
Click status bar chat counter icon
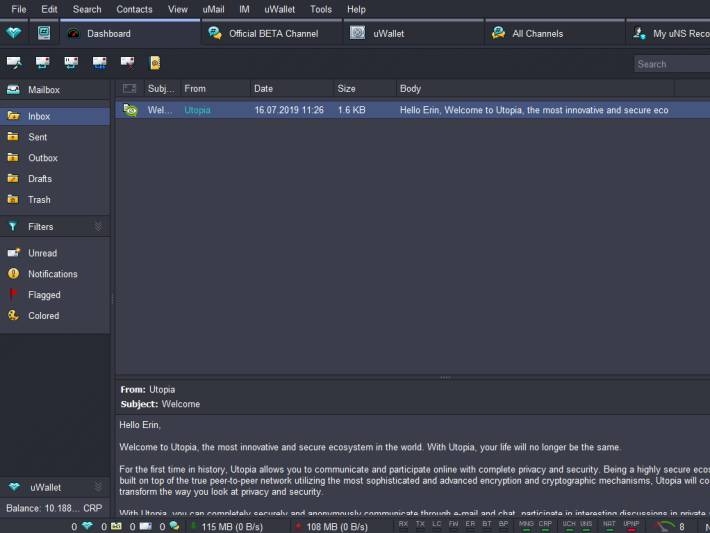tap(174, 526)
